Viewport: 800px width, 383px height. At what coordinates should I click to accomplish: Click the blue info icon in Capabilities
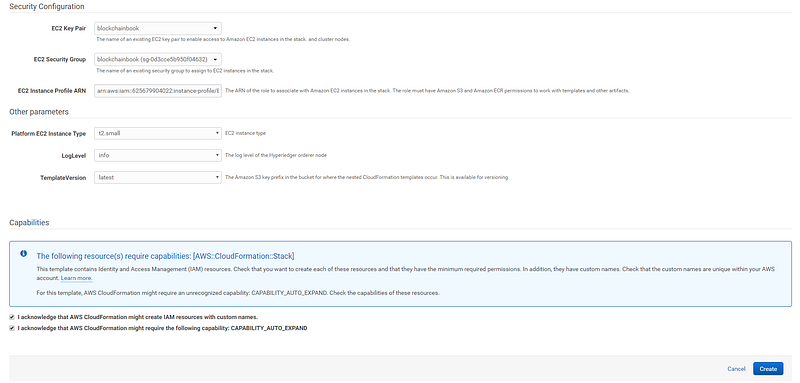[x=23, y=253]
